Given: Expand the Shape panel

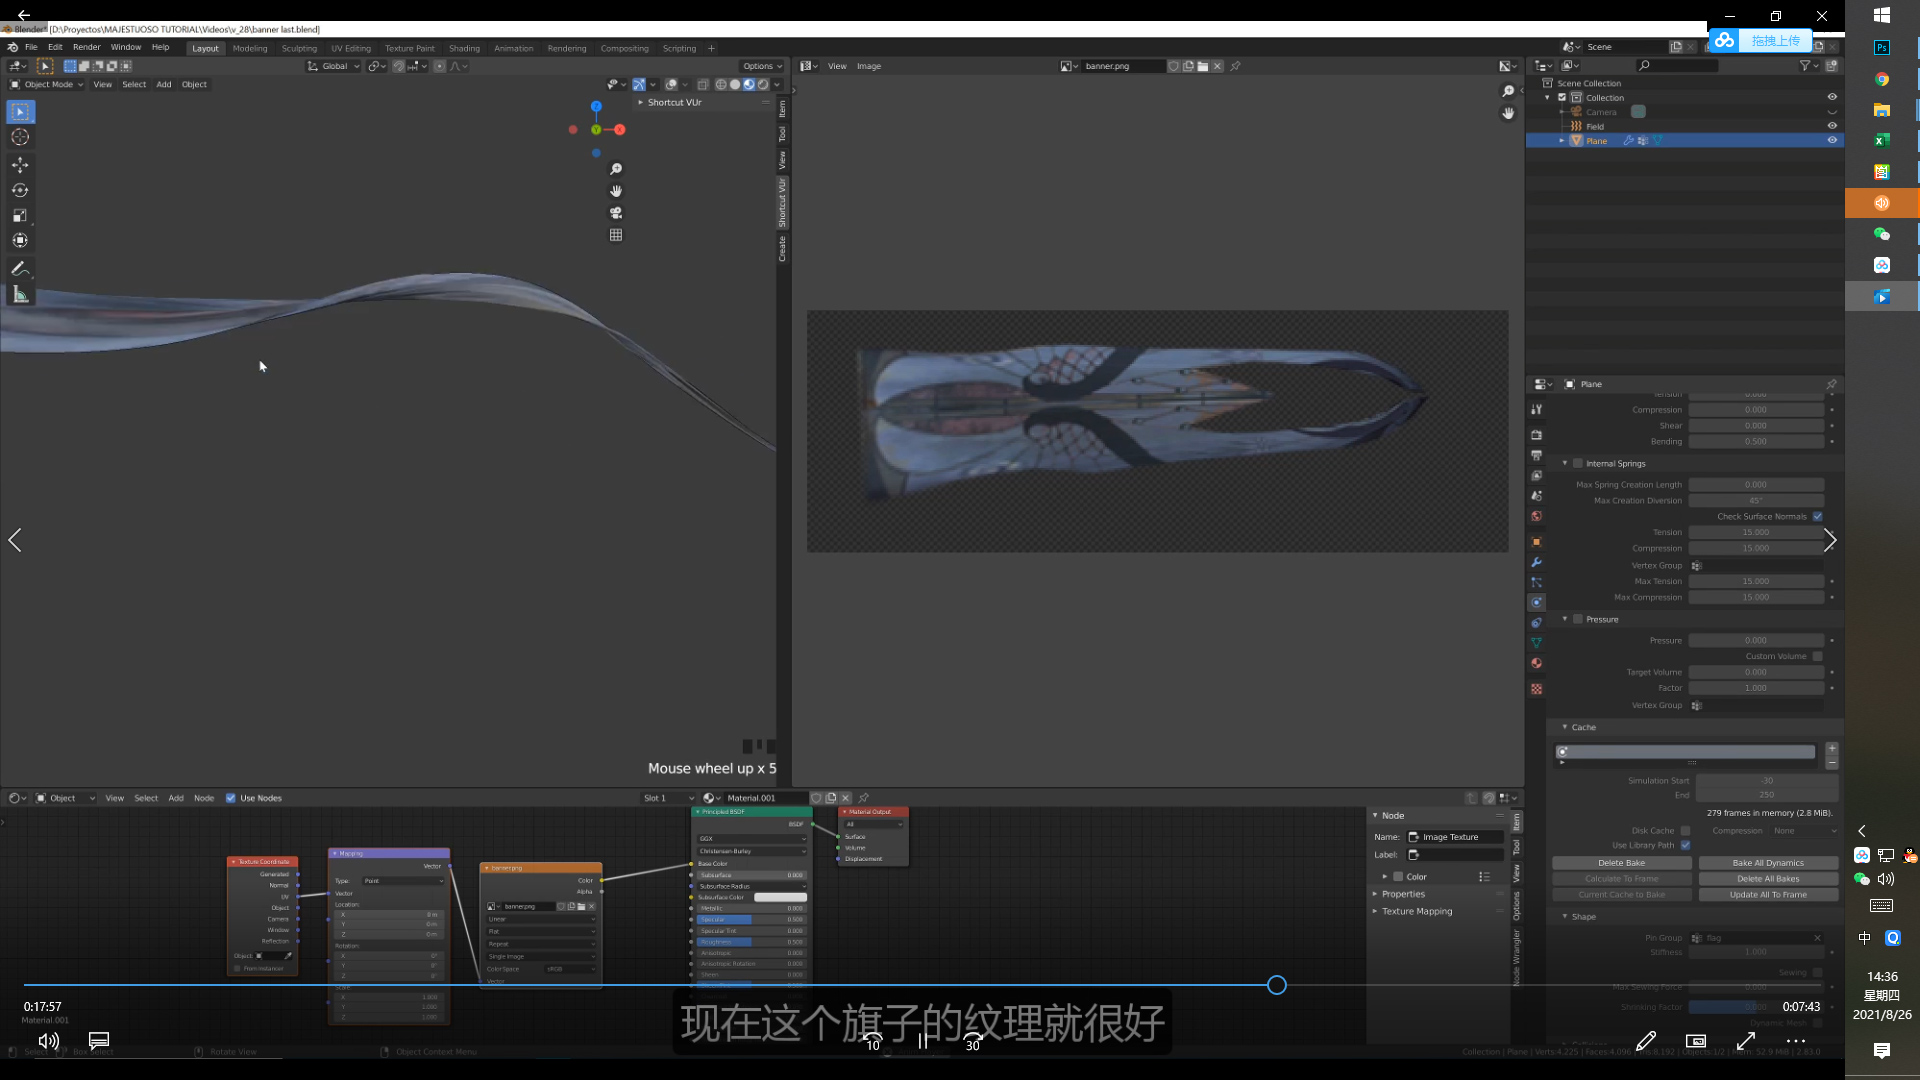Looking at the screenshot, I should 1584,917.
